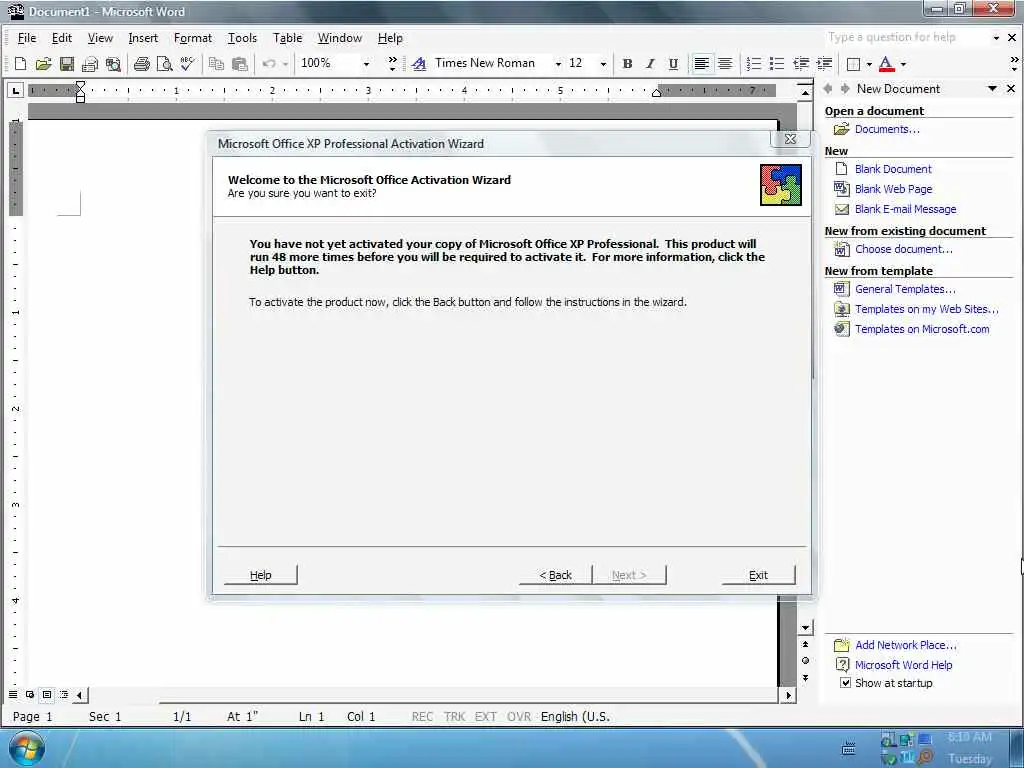The image size is (1024, 768).
Task: Open the Format menu
Action: (x=193, y=38)
